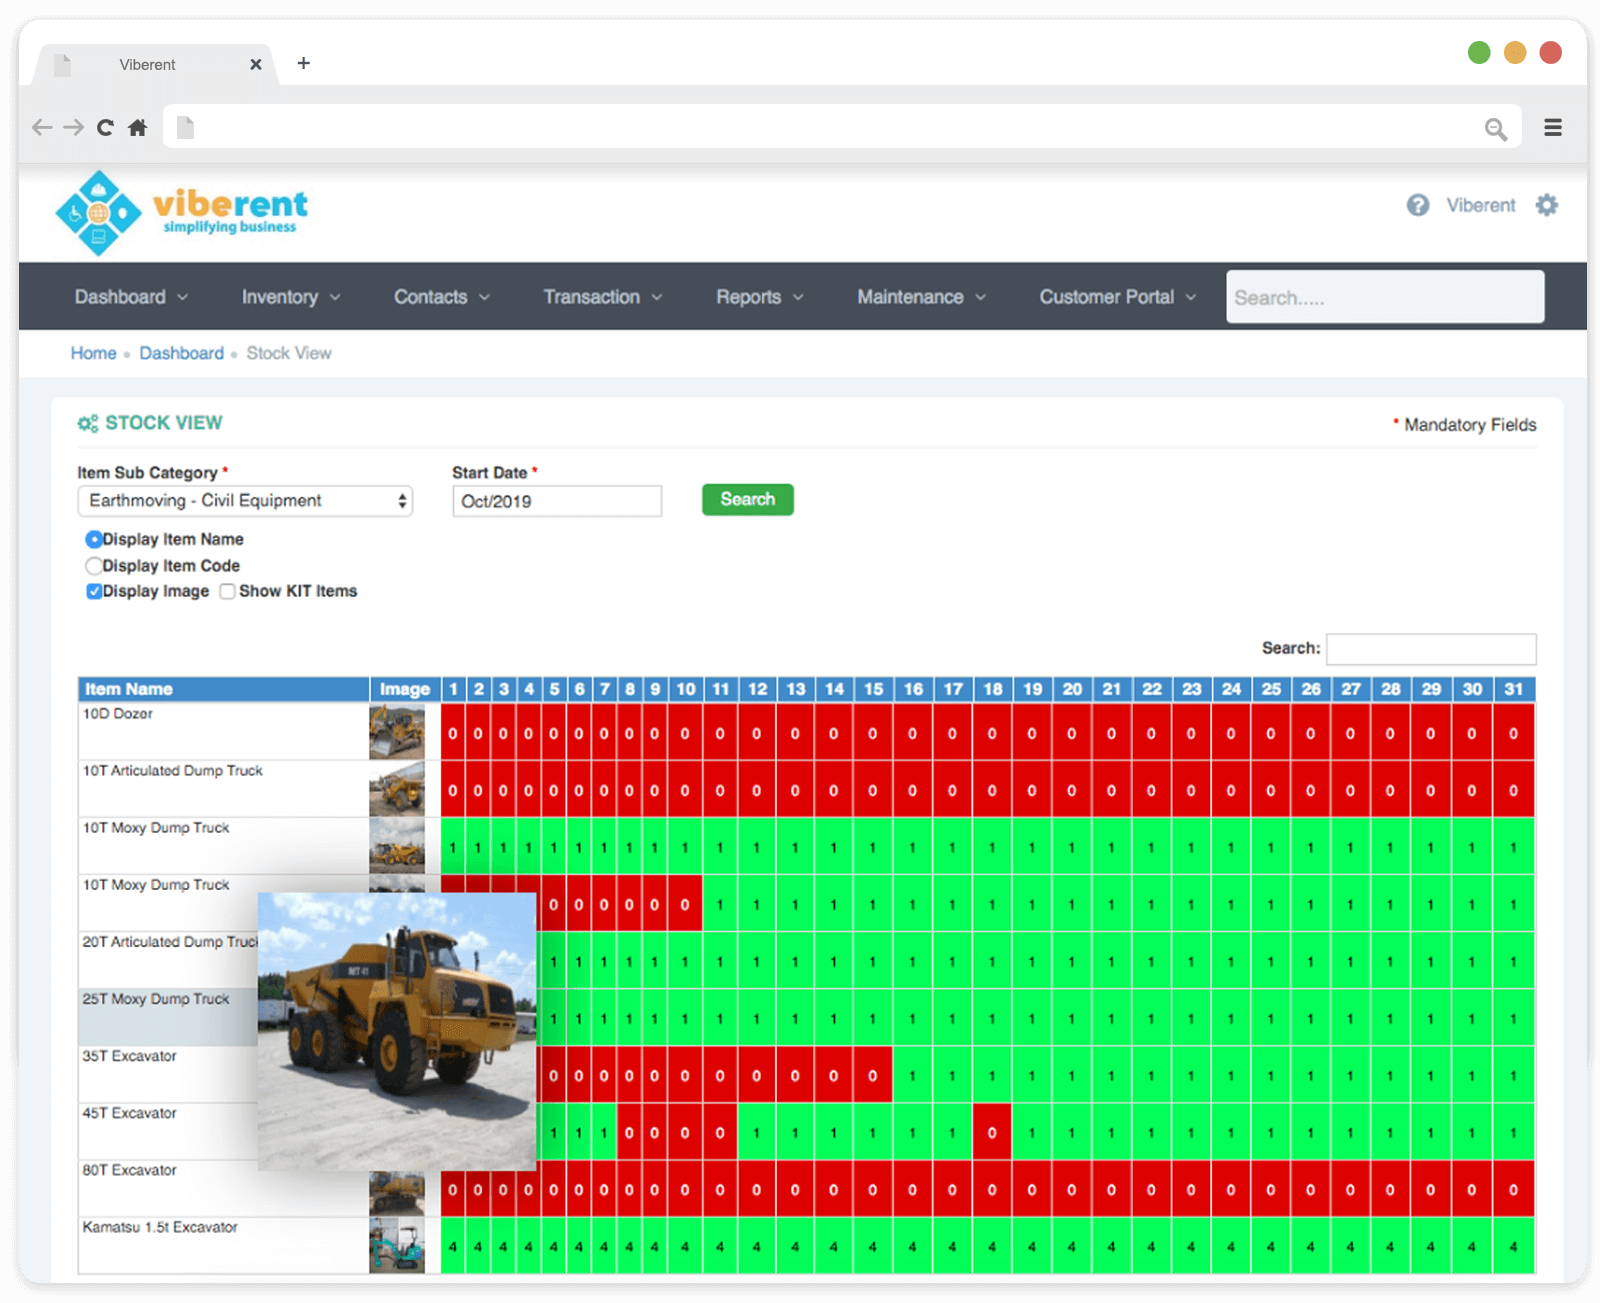Select Display Item Code radio button

(94, 566)
